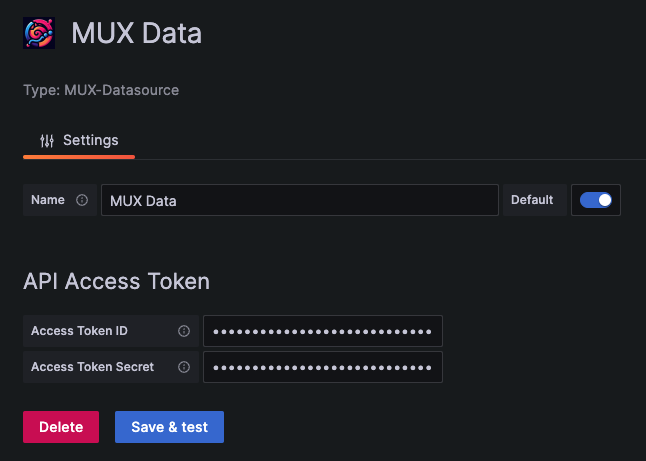
Task: Open the Access Token ID info icon
Action: [184, 331]
